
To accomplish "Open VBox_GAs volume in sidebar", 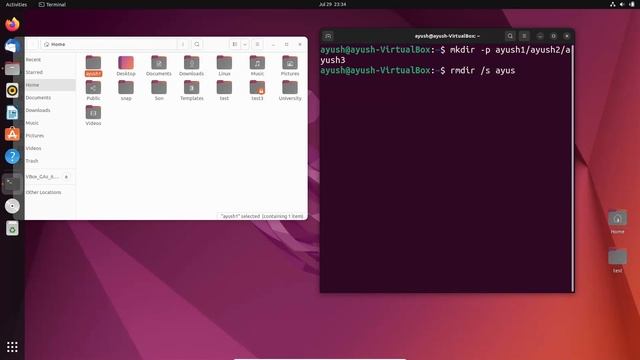I will tap(42, 177).
